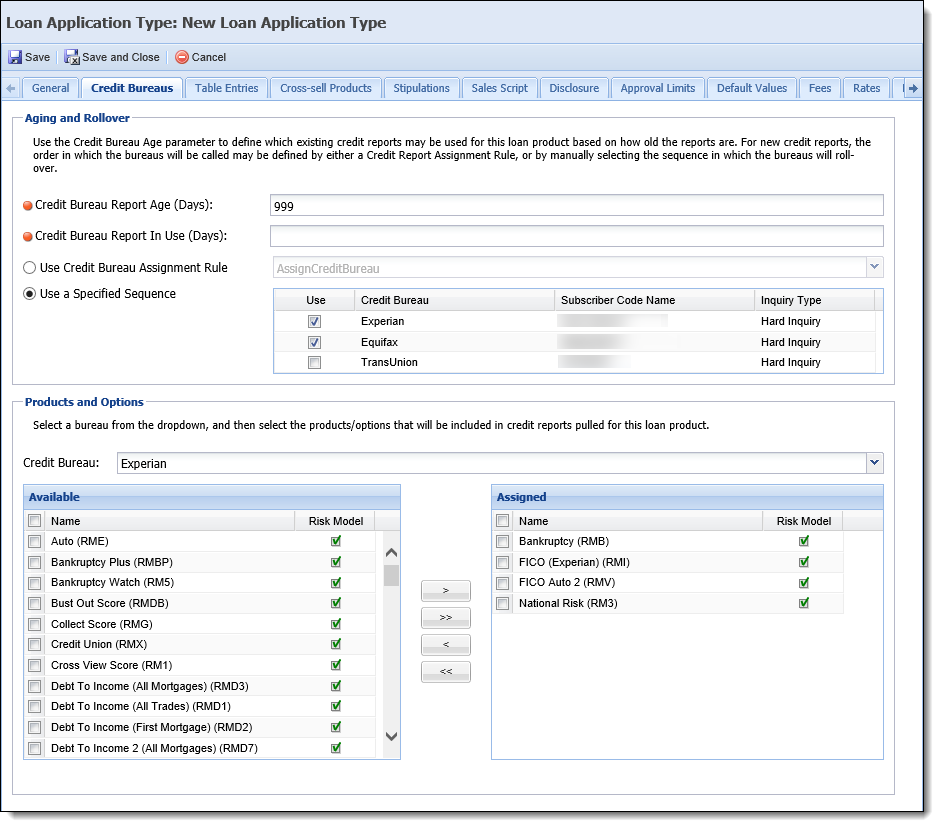Move selected item back to Available (<)
939x827 pixels.
tap(446, 644)
